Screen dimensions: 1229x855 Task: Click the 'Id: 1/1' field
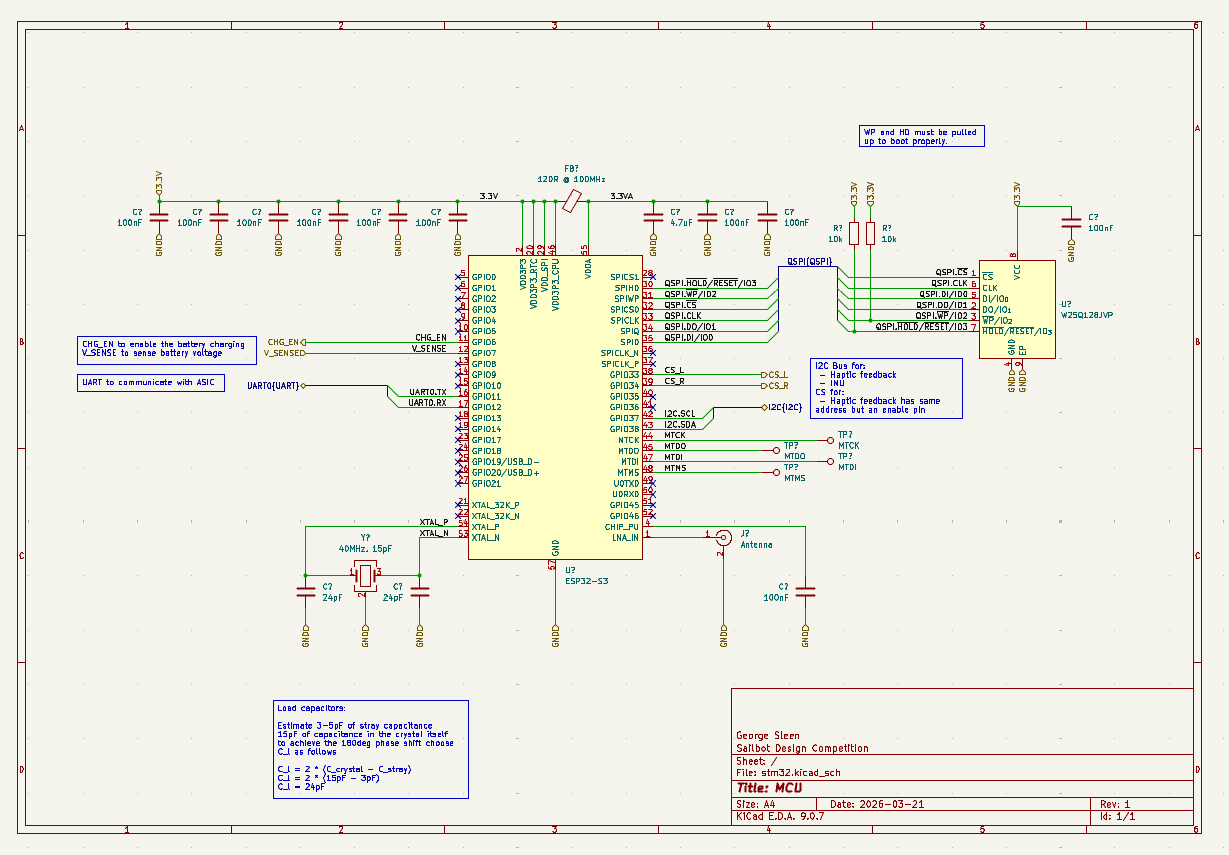pyautogui.click(x=1117, y=816)
